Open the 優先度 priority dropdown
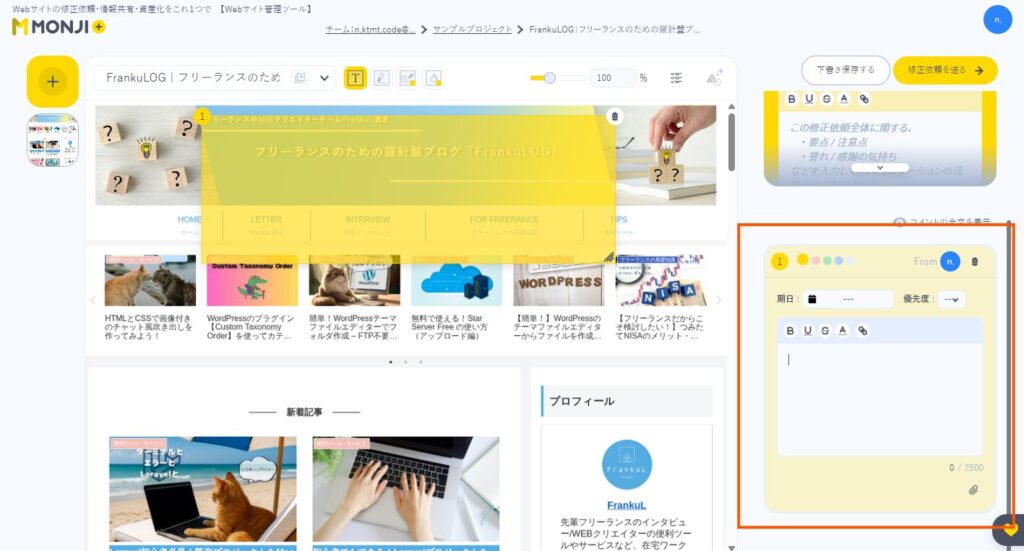The width and height of the screenshot is (1024, 551). [951, 299]
